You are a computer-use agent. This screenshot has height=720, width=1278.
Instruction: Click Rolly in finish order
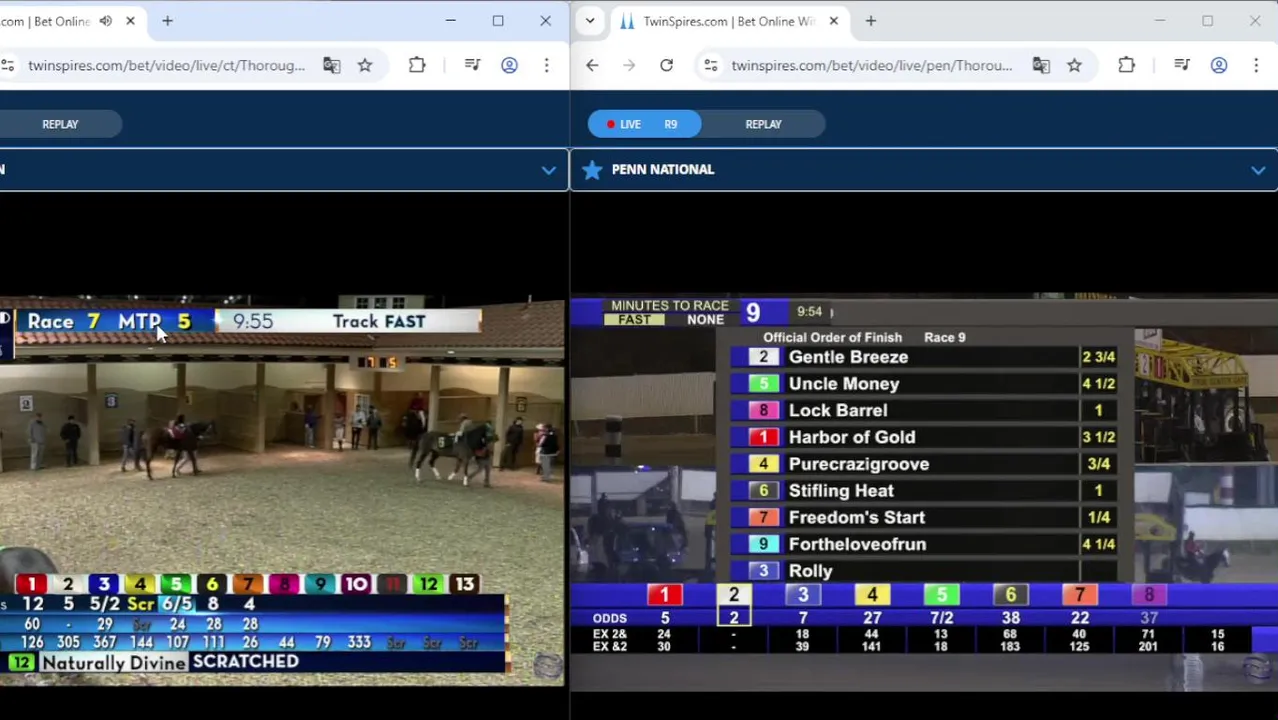pos(811,571)
